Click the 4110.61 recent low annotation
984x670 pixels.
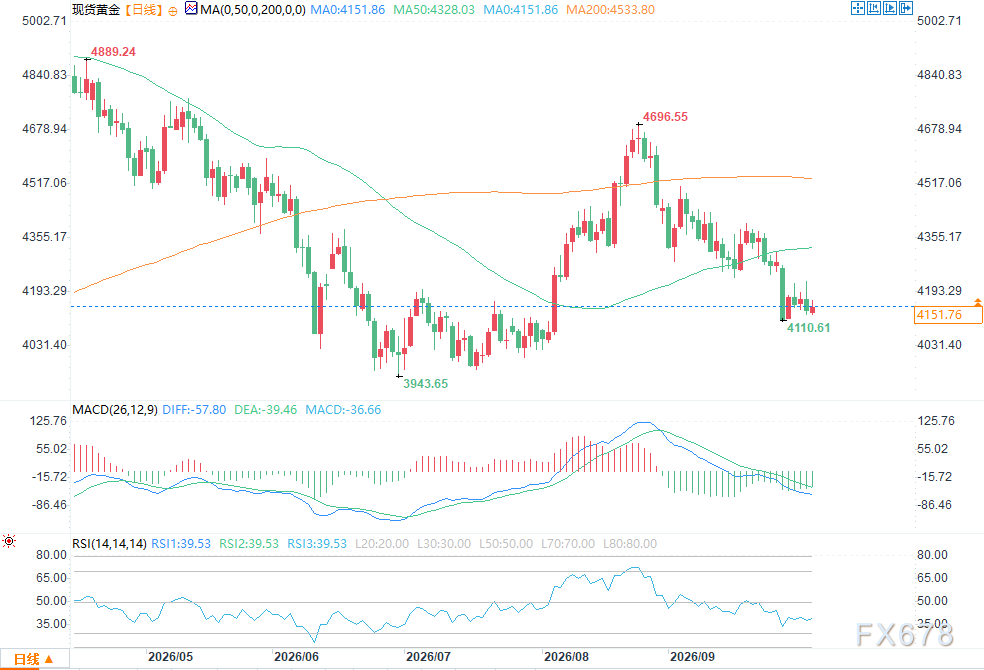point(808,327)
